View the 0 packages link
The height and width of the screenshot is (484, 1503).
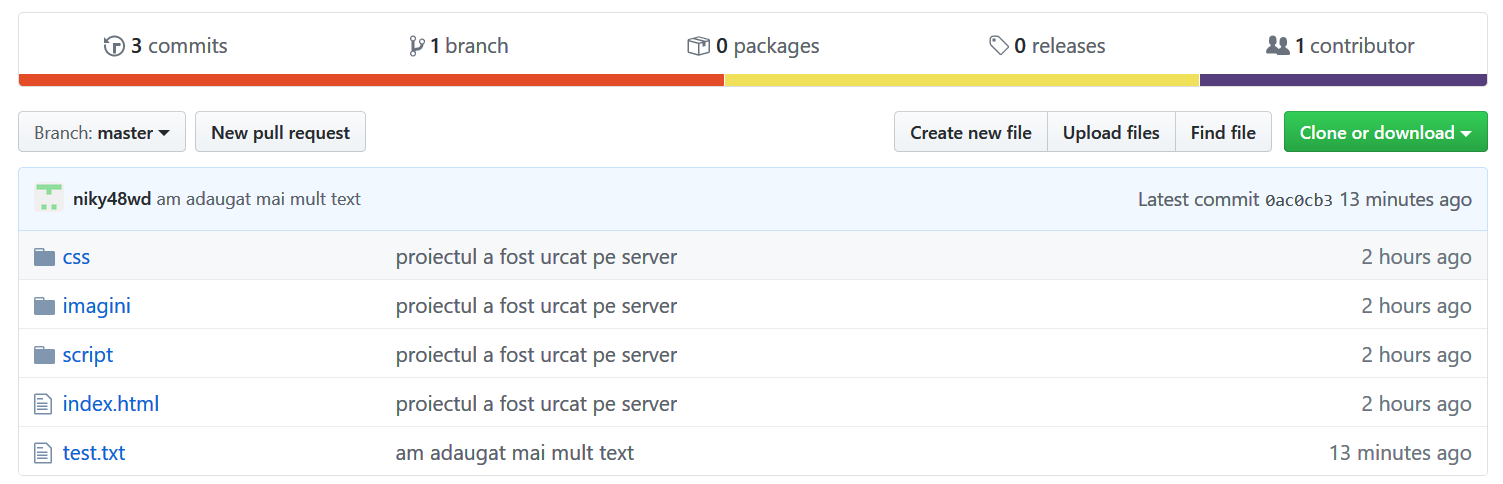click(753, 46)
